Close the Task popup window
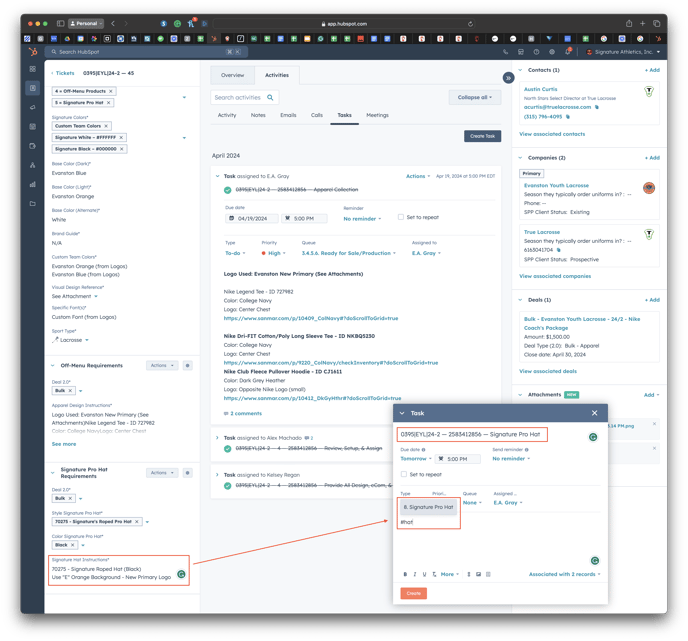Viewport: 688px width, 641px height. tap(594, 412)
